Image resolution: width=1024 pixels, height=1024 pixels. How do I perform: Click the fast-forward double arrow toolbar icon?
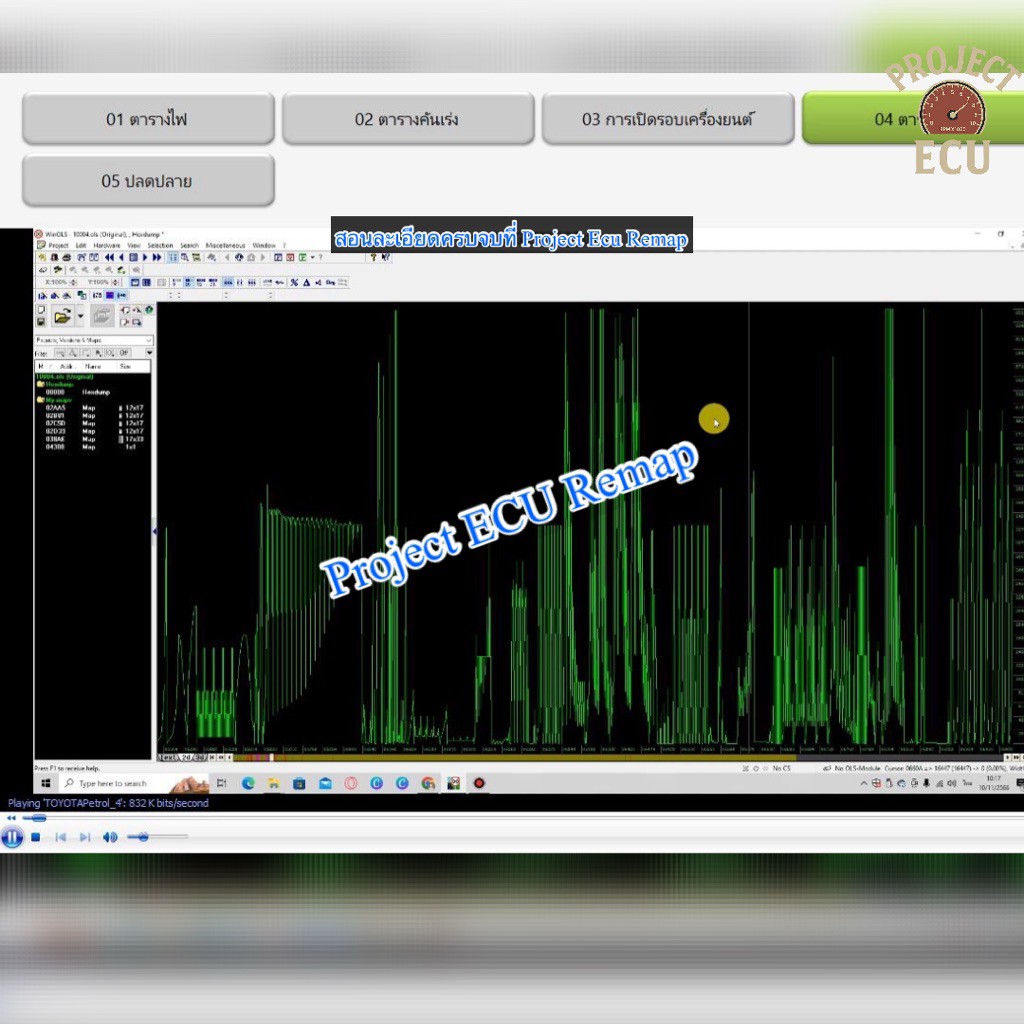(157, 257)
